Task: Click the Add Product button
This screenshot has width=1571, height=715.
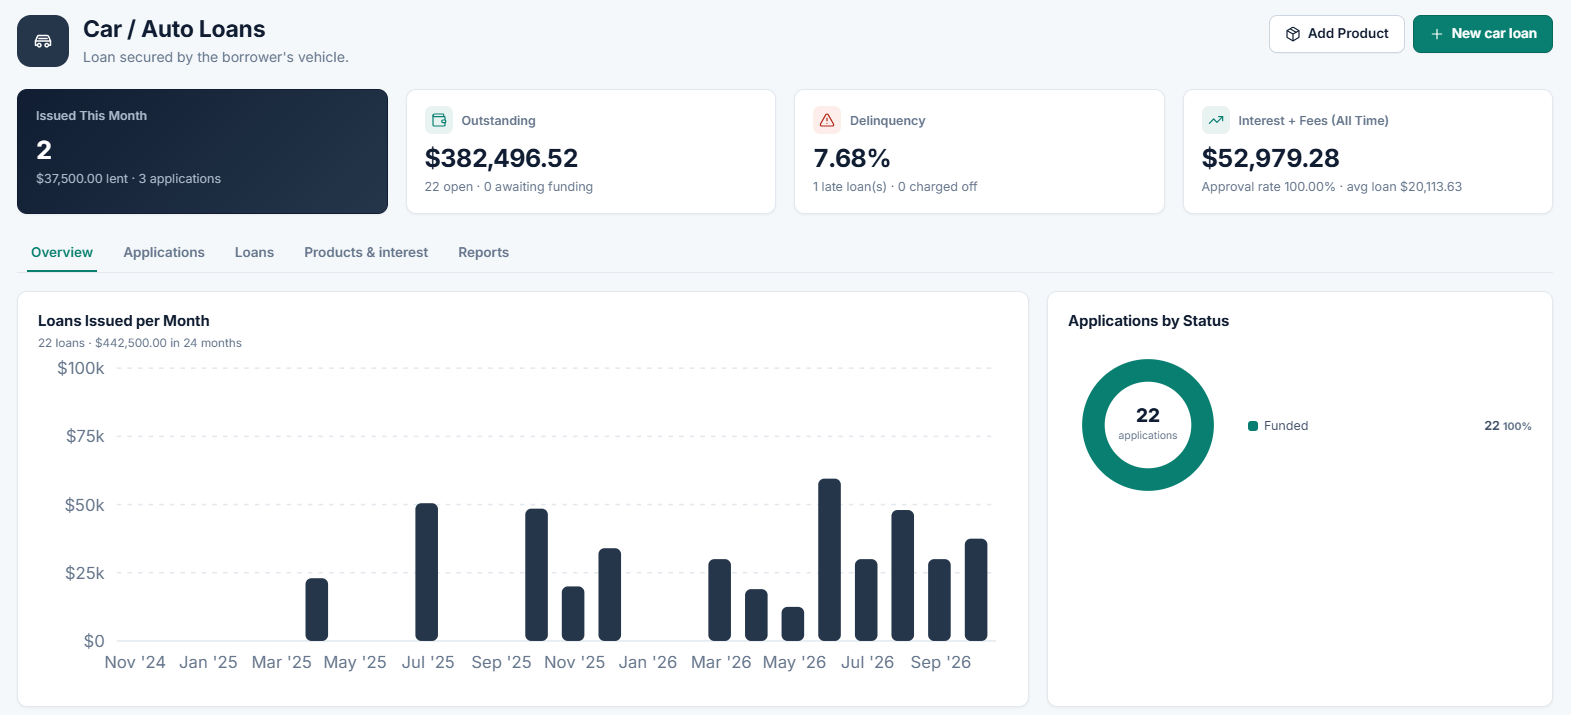Action: pos(1337,34)
